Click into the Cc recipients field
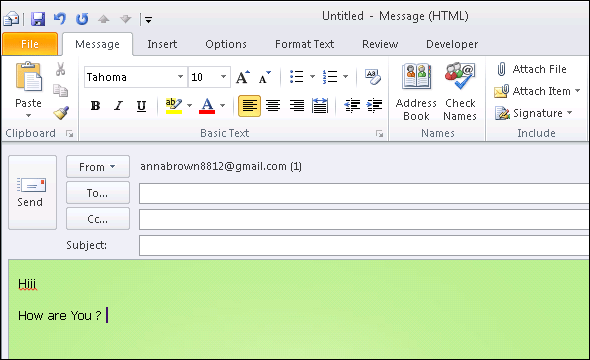The width and height of the screenshot is (590, 360). tap(364, 219)
